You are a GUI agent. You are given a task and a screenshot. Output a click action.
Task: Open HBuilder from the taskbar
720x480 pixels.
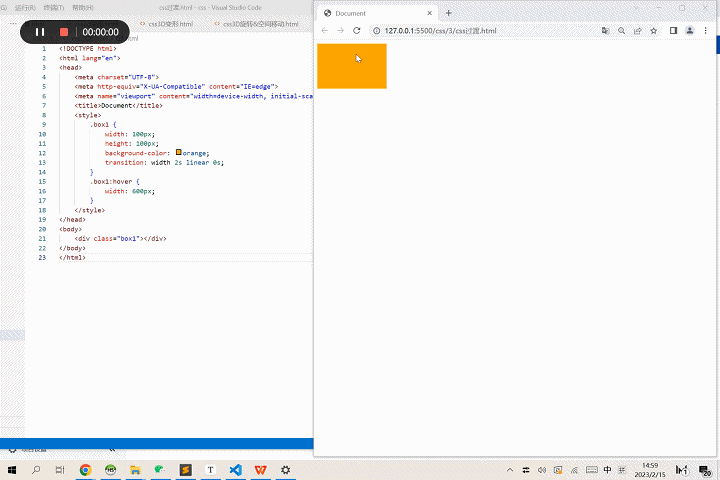pyautogui.click(x=111, y=470)
